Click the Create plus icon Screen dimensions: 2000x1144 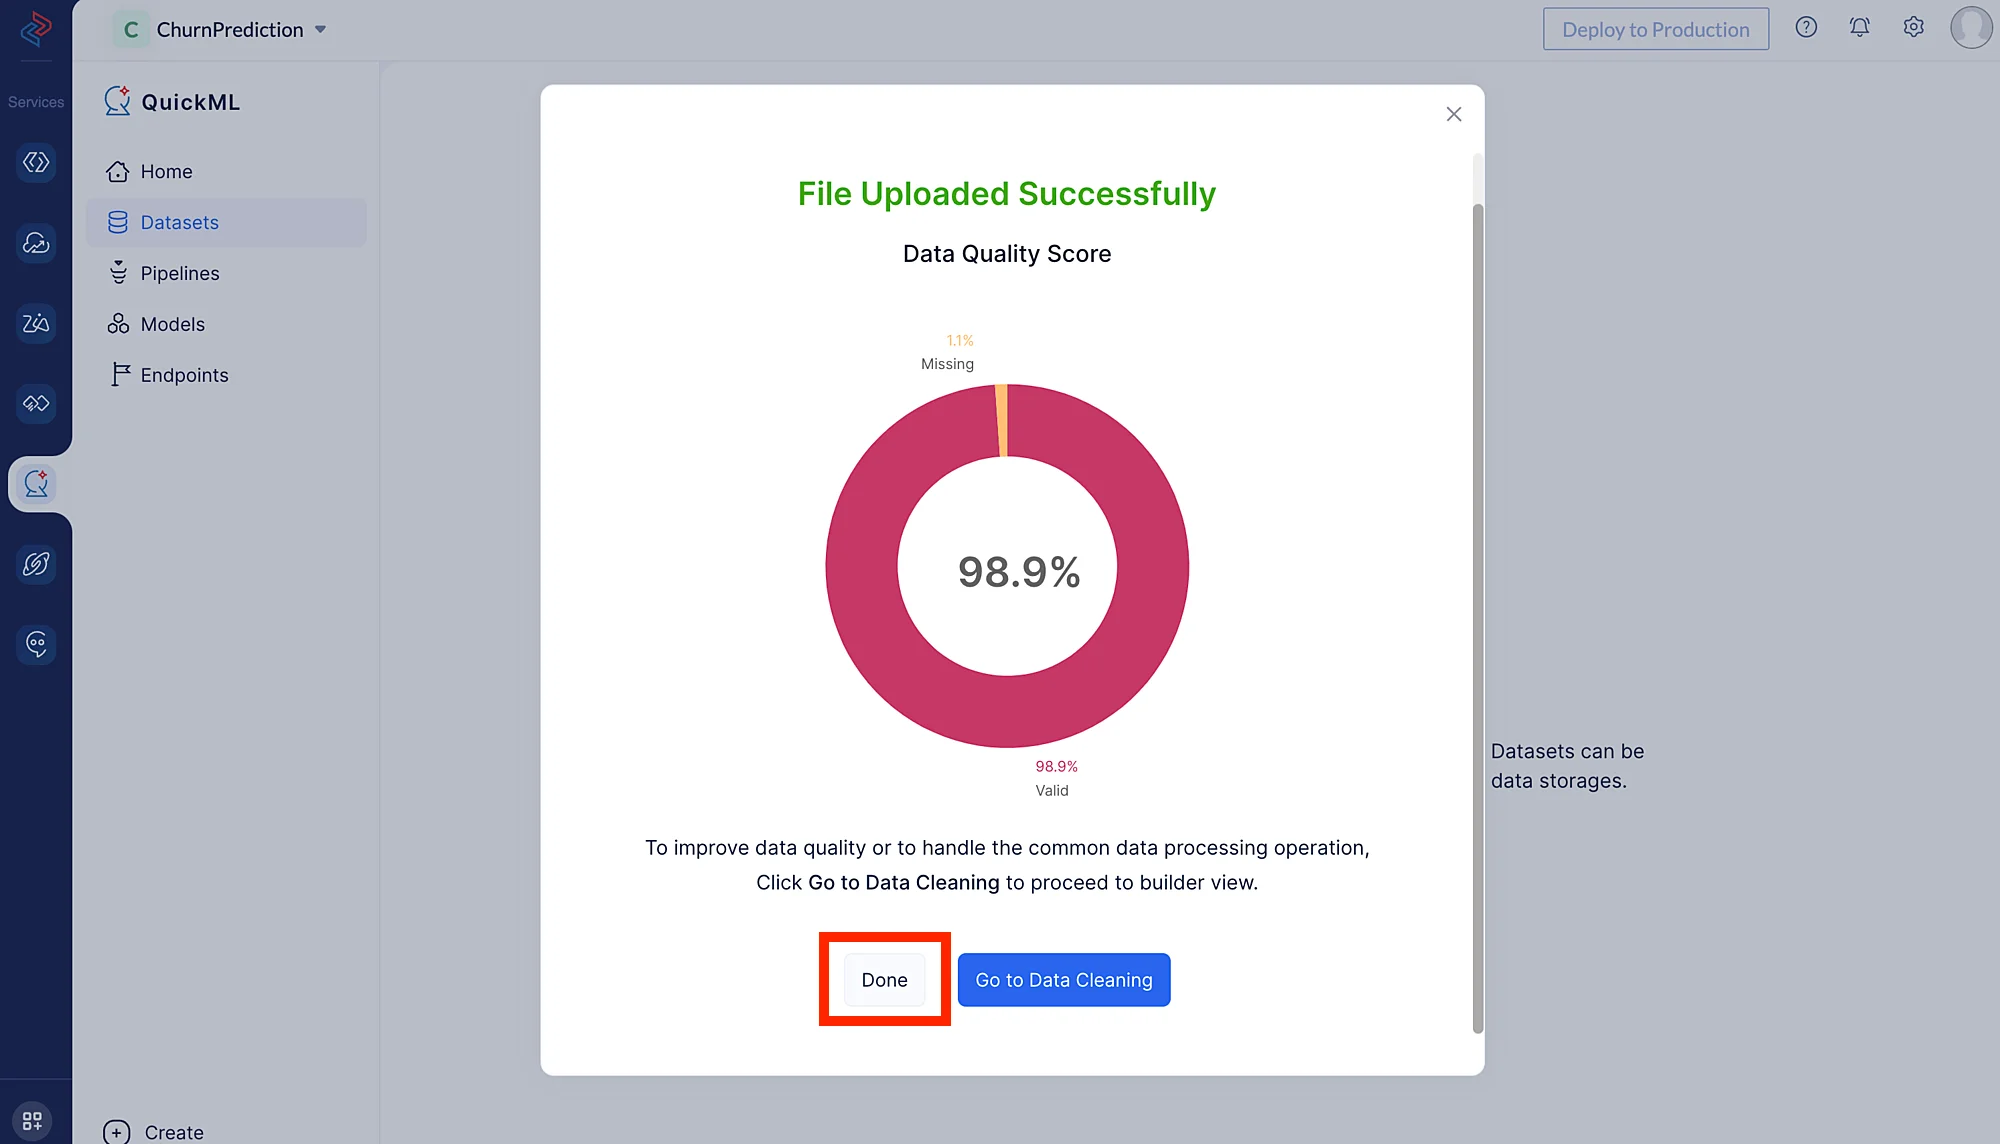click(117, 1132)
